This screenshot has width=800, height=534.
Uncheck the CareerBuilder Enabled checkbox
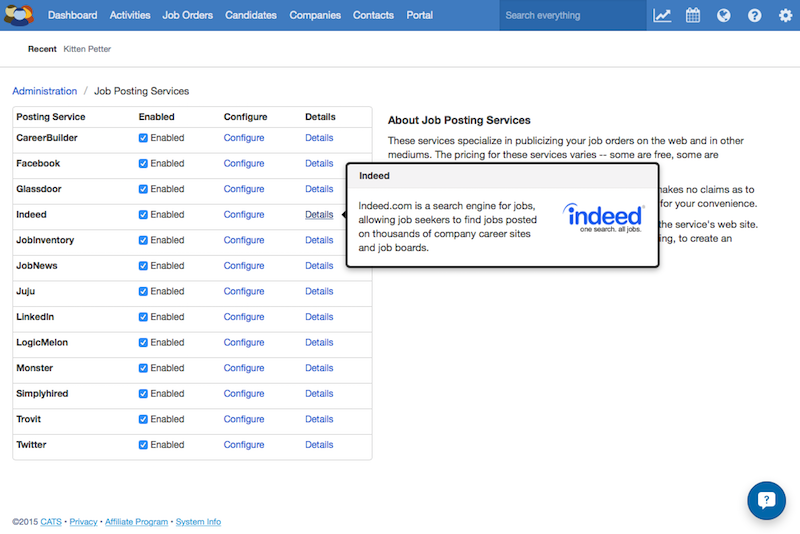[x=144, y=138]
